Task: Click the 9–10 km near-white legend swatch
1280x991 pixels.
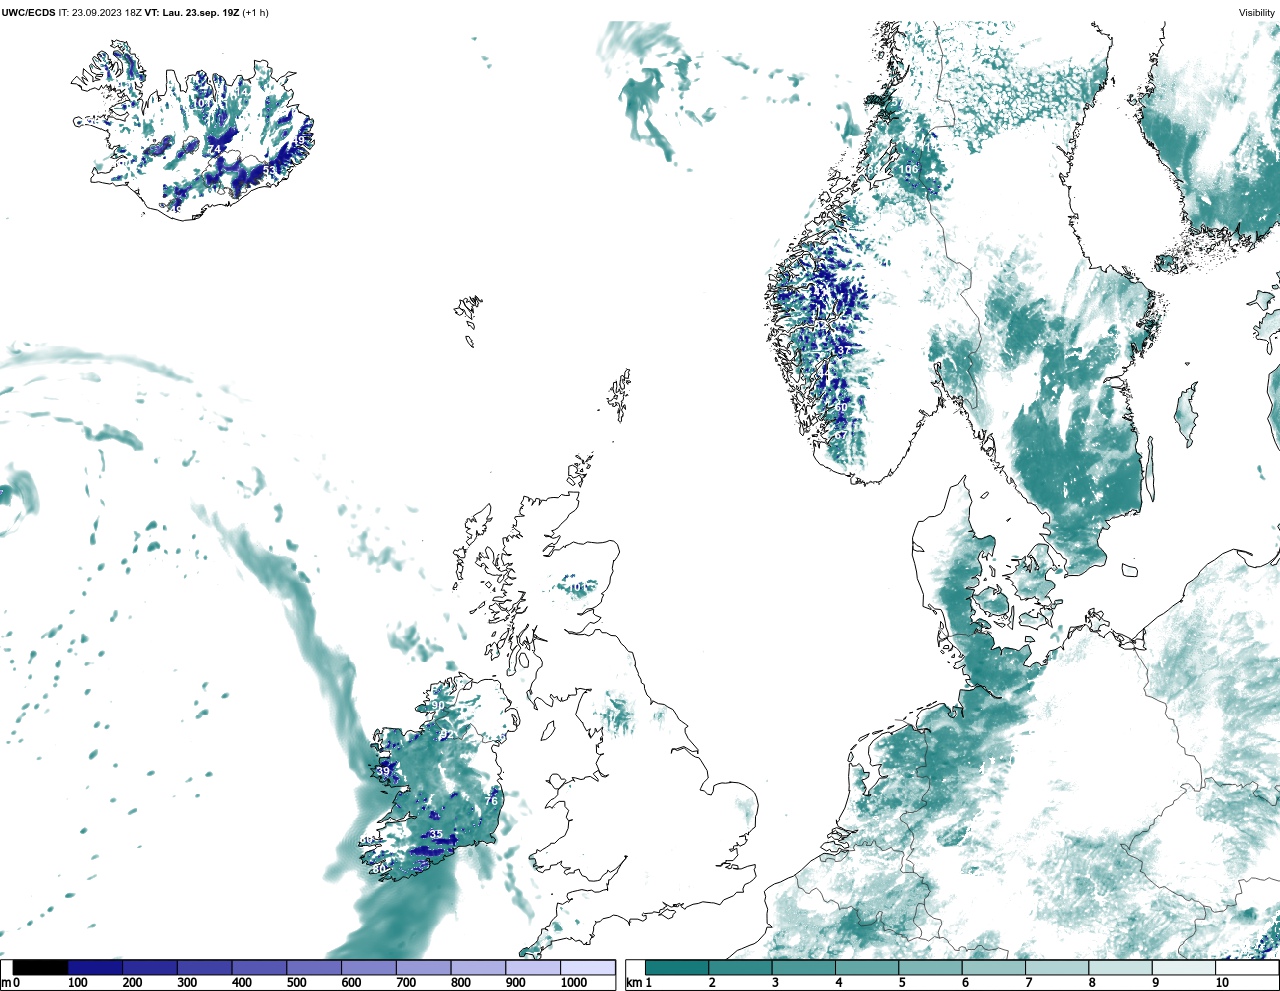Action: coord(1185,968)
